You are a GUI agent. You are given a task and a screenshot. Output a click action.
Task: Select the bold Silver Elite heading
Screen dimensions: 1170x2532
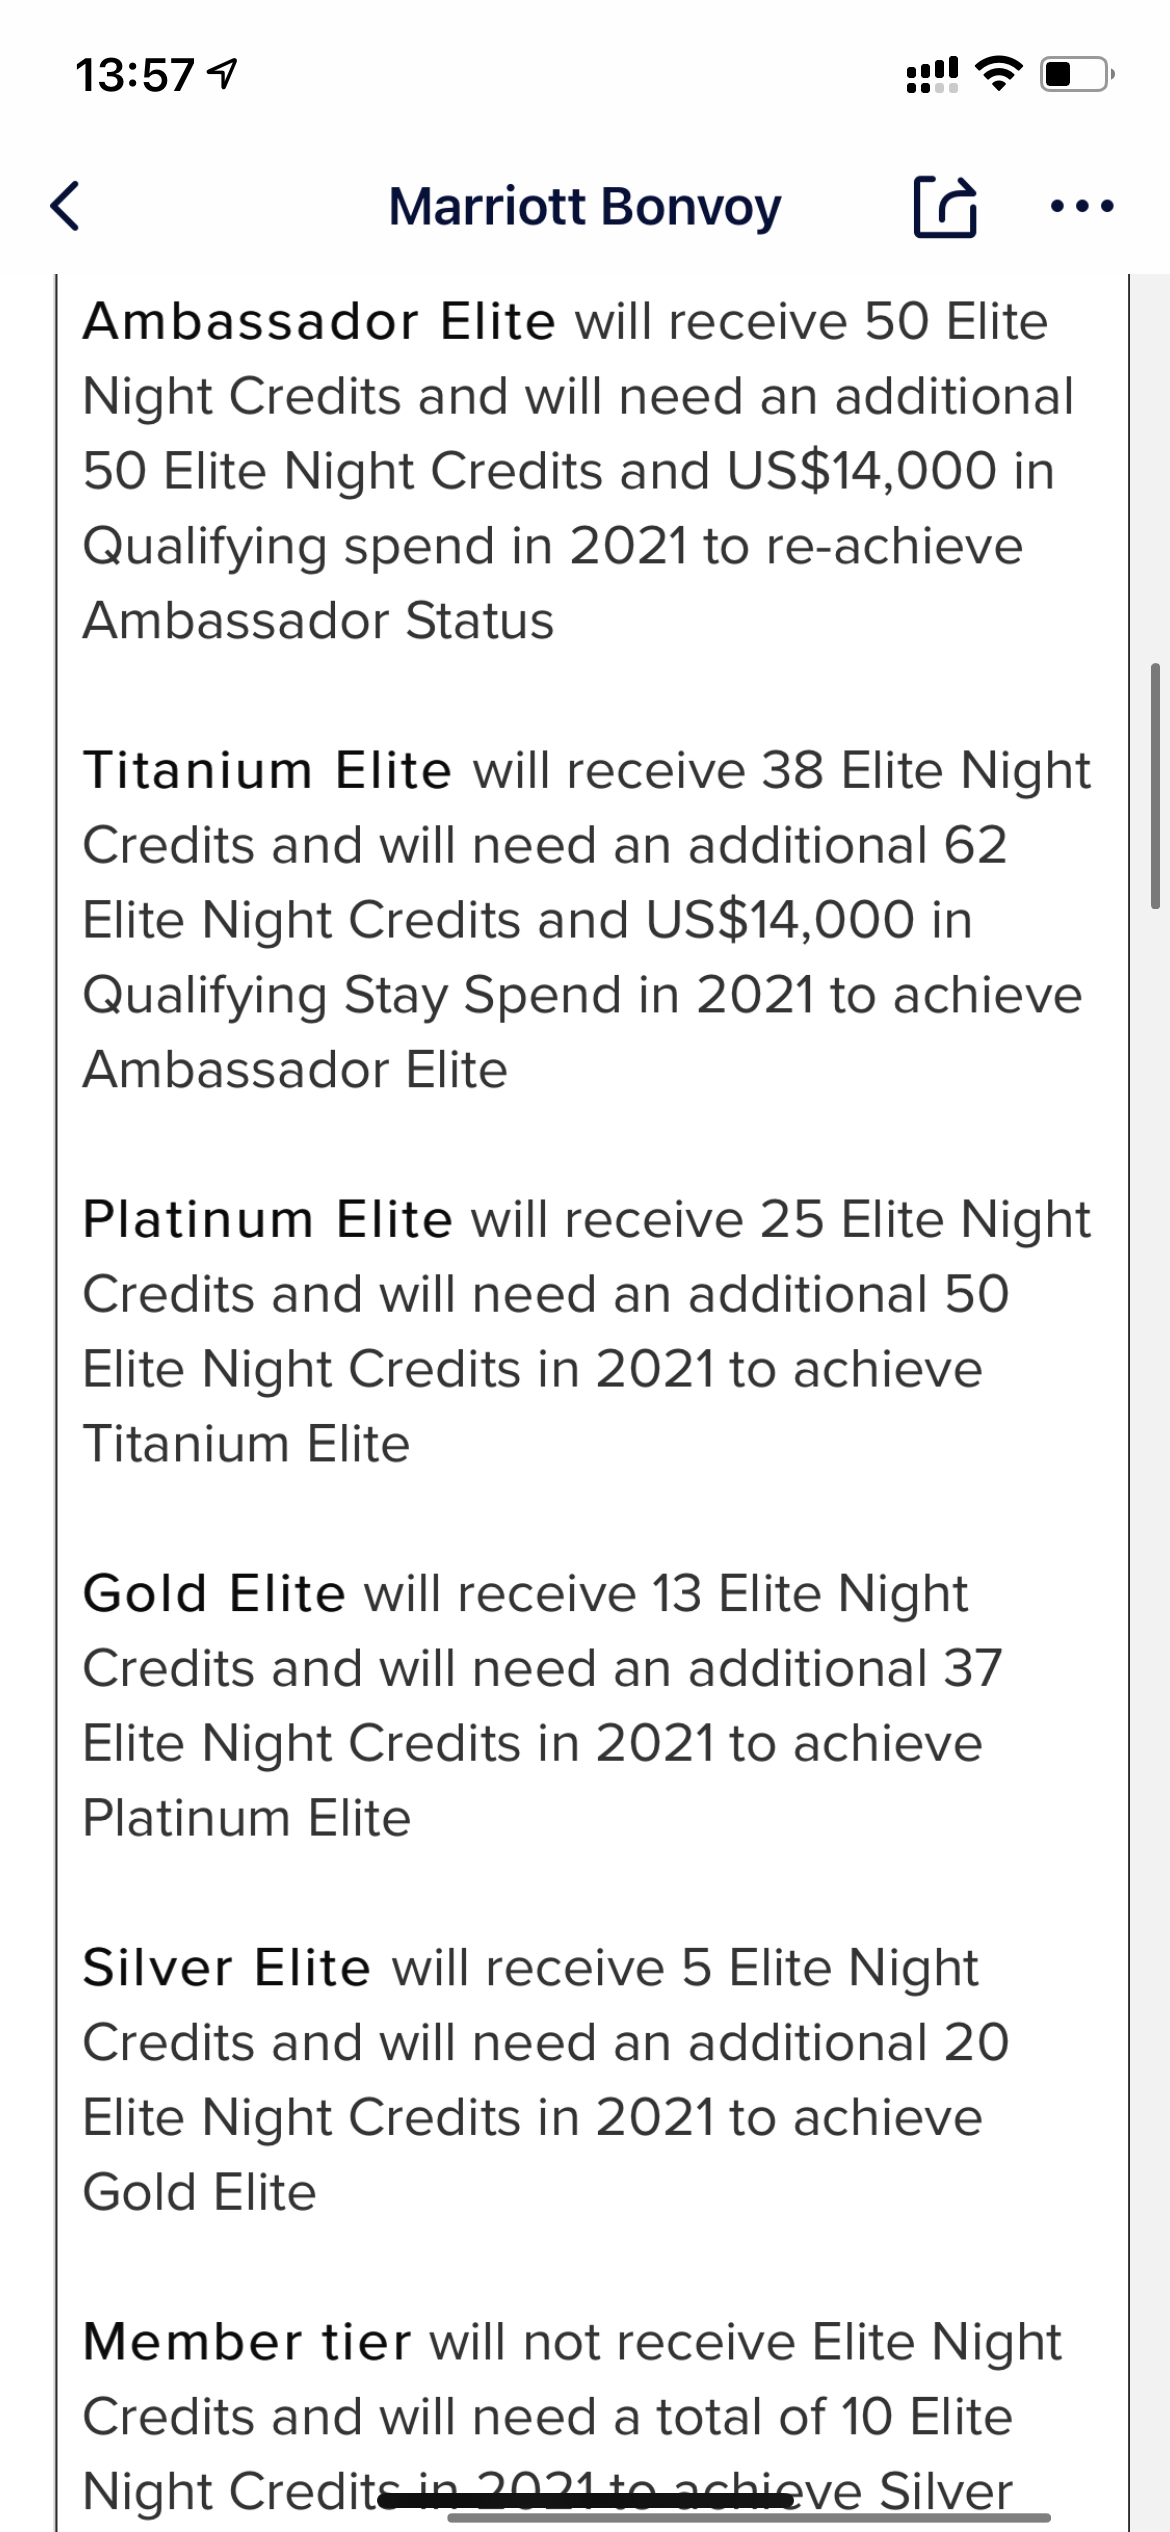pos(226,1968)
